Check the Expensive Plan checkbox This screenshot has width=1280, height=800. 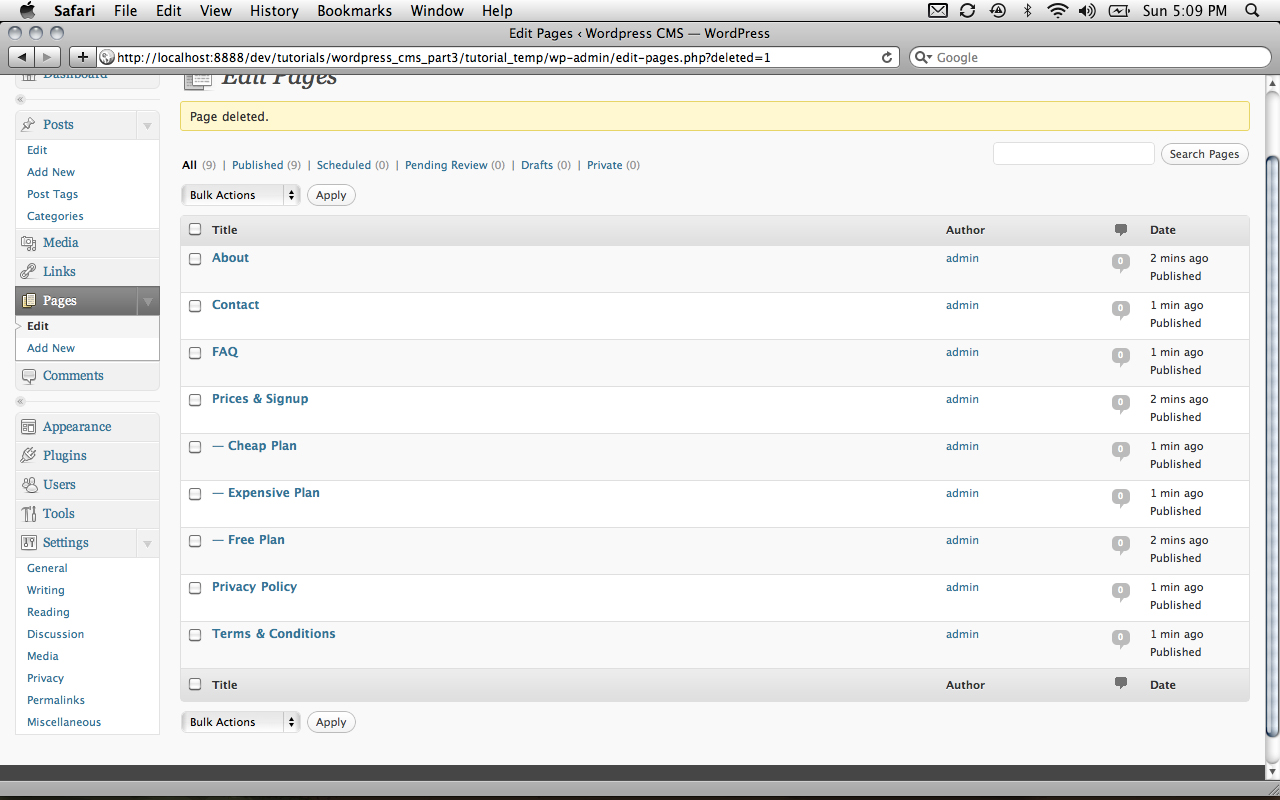(x=195, y=494)
